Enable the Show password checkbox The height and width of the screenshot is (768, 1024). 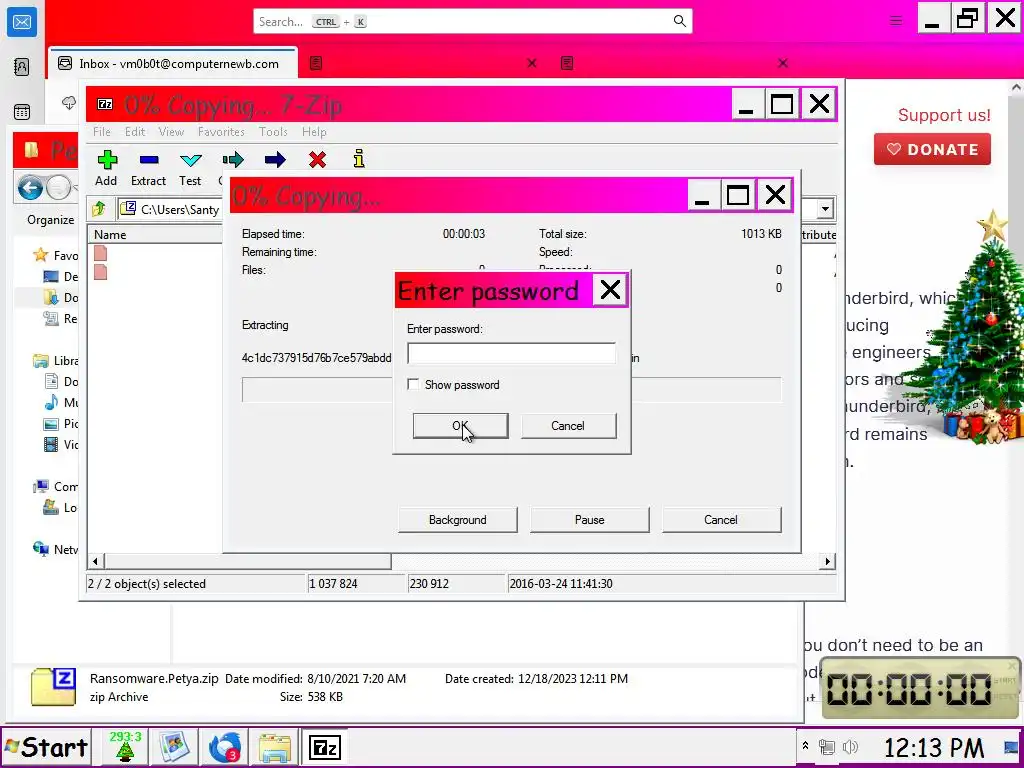click(413, 385)
